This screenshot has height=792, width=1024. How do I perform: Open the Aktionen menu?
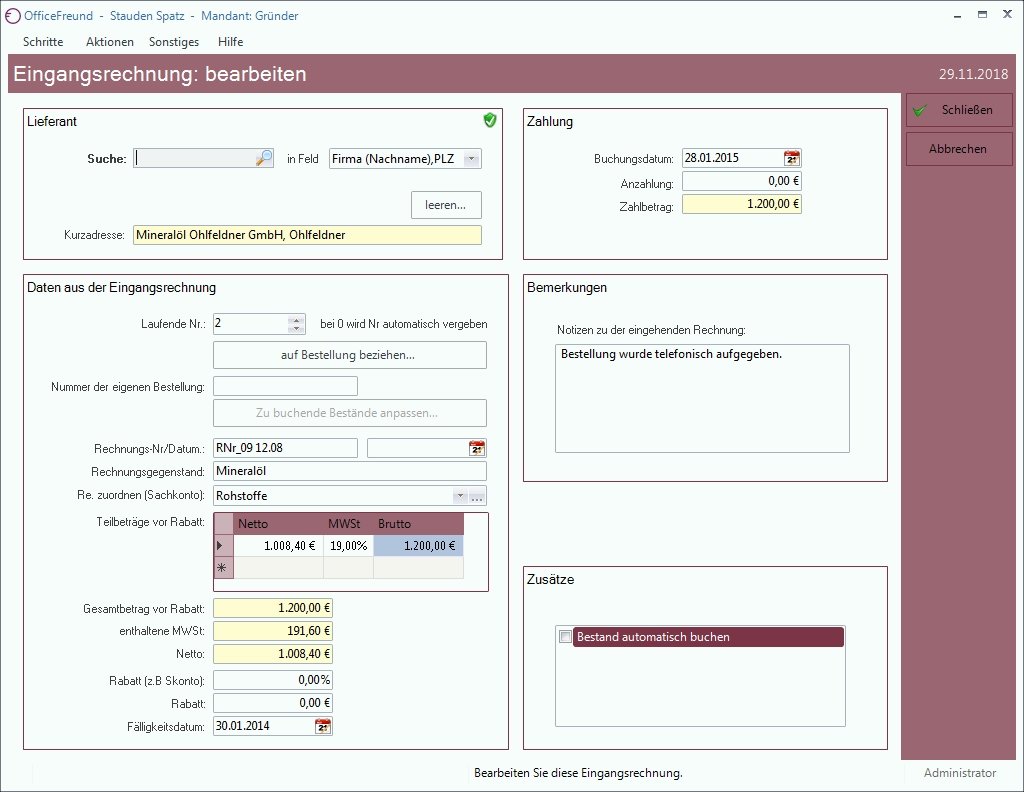coord(110,42)
